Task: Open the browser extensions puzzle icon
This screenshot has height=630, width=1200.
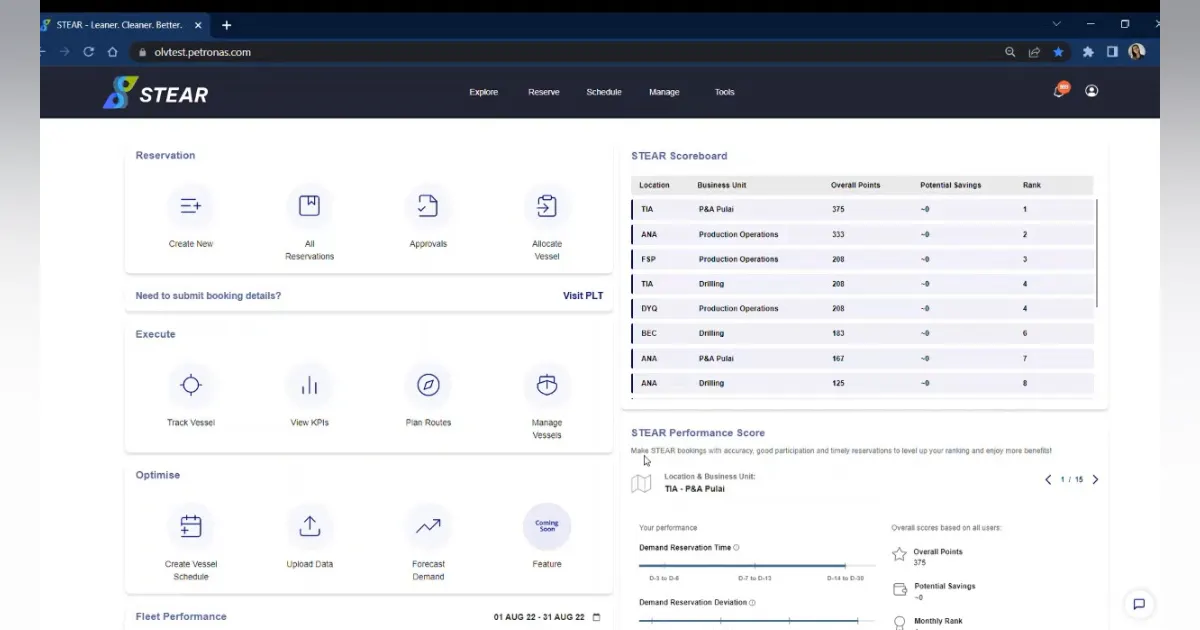Action: tap(1088, 52)
